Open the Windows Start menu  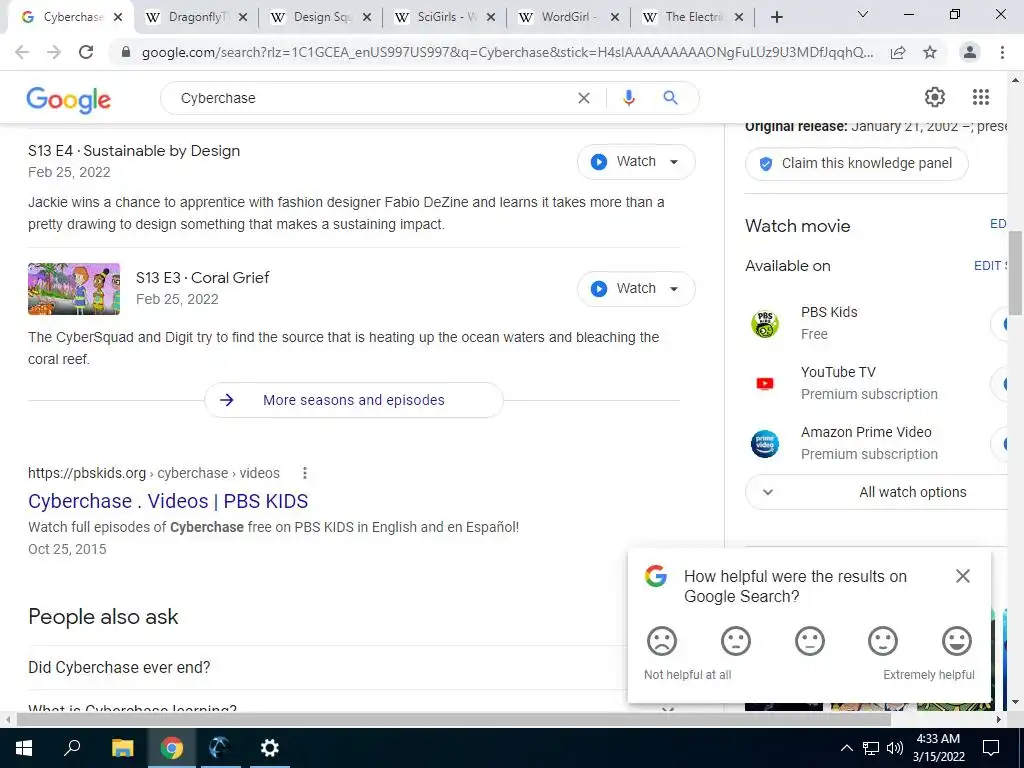tap(24, 748)
